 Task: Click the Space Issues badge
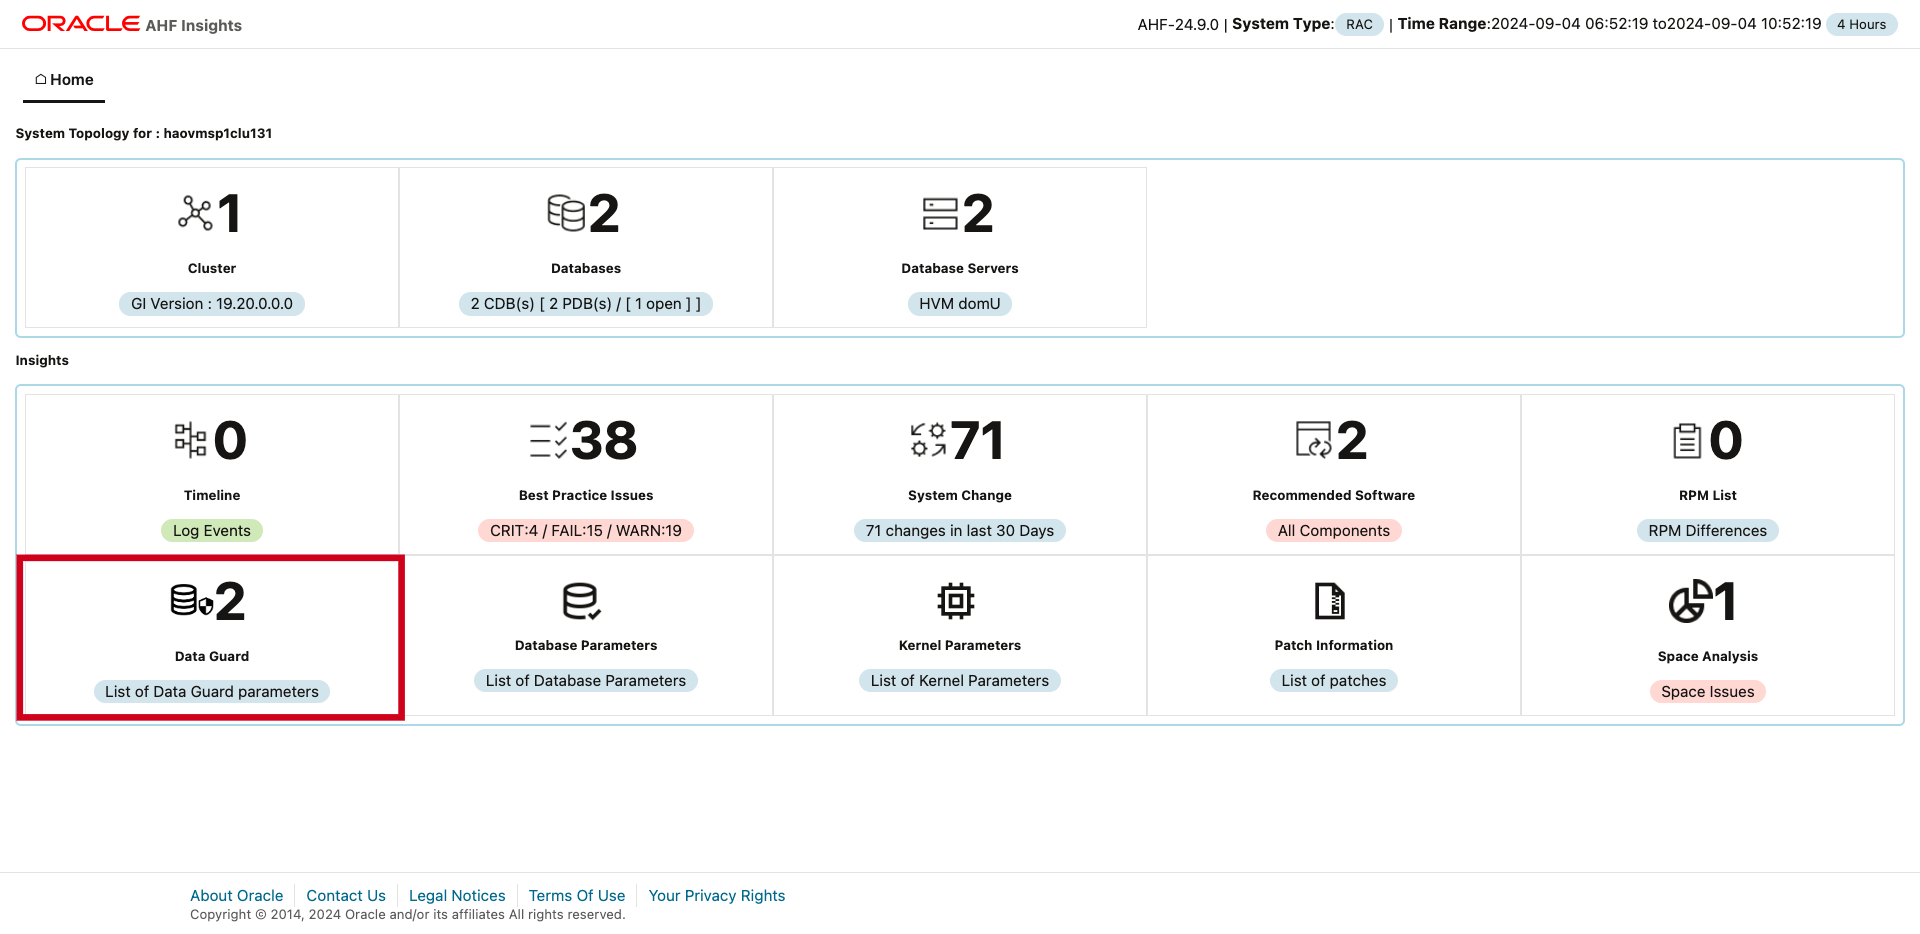coord(1707,691)
